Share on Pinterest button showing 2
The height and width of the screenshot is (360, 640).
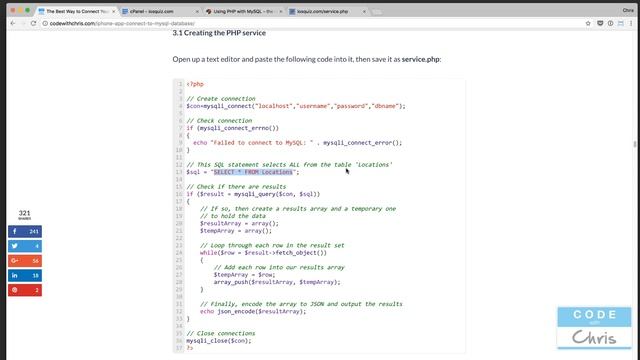[x=25, y=290]
